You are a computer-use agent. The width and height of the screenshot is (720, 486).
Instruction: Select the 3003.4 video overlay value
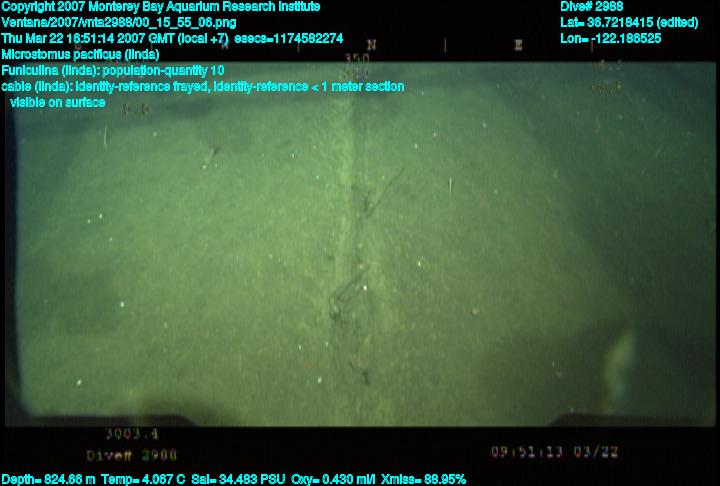pos(132,434)
